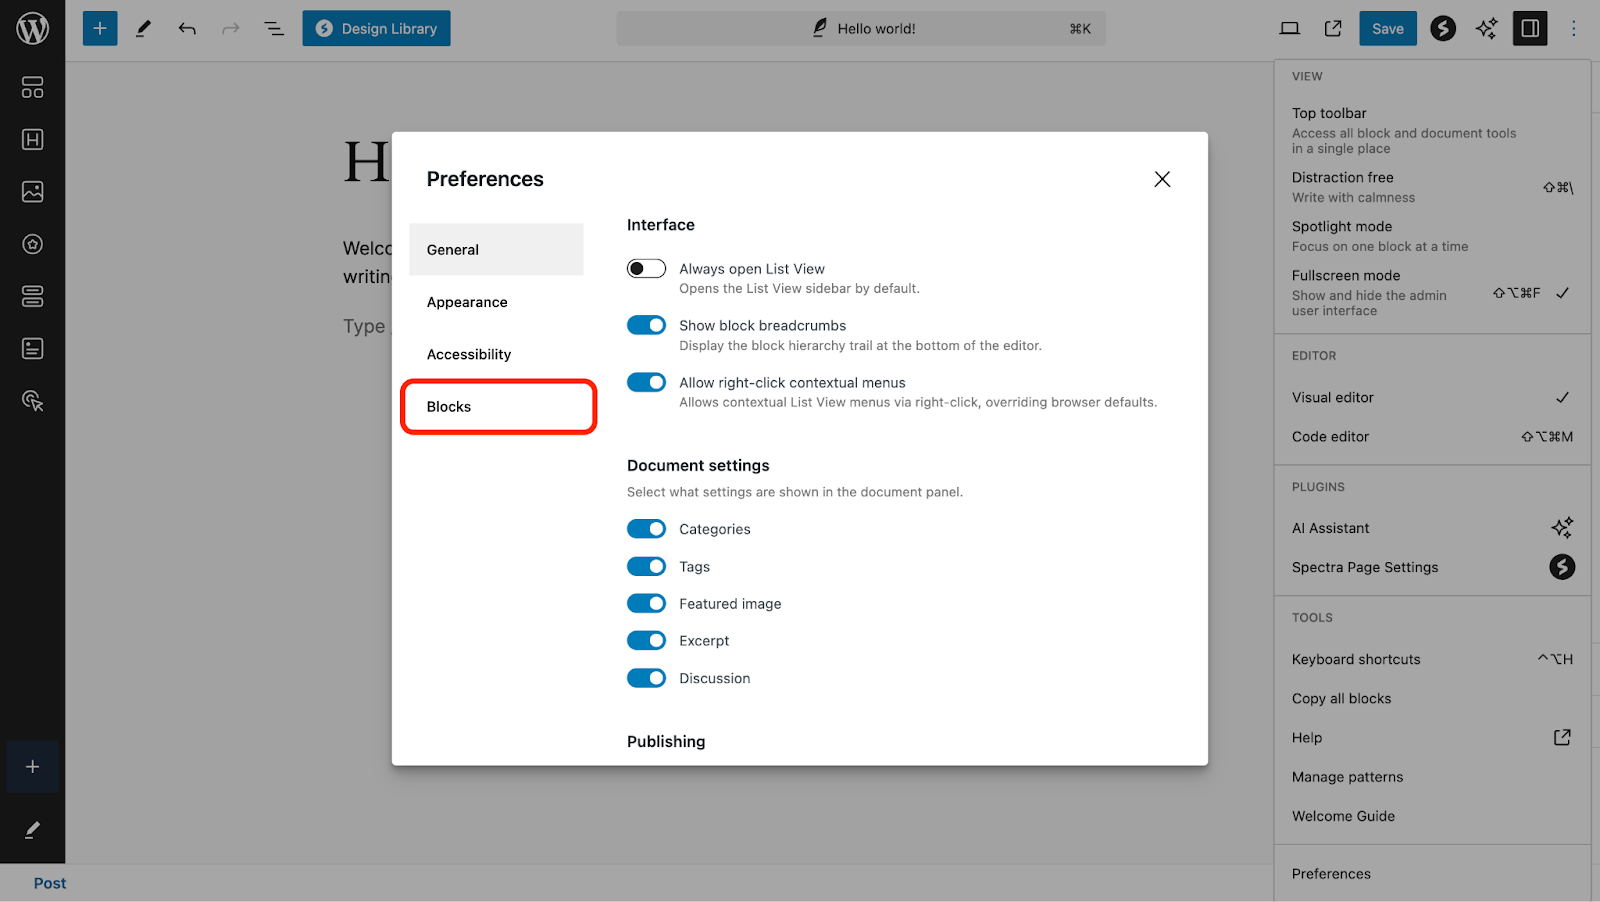
Task: Turn off Excerpt toggle
Action: click(x=646, y=640)
